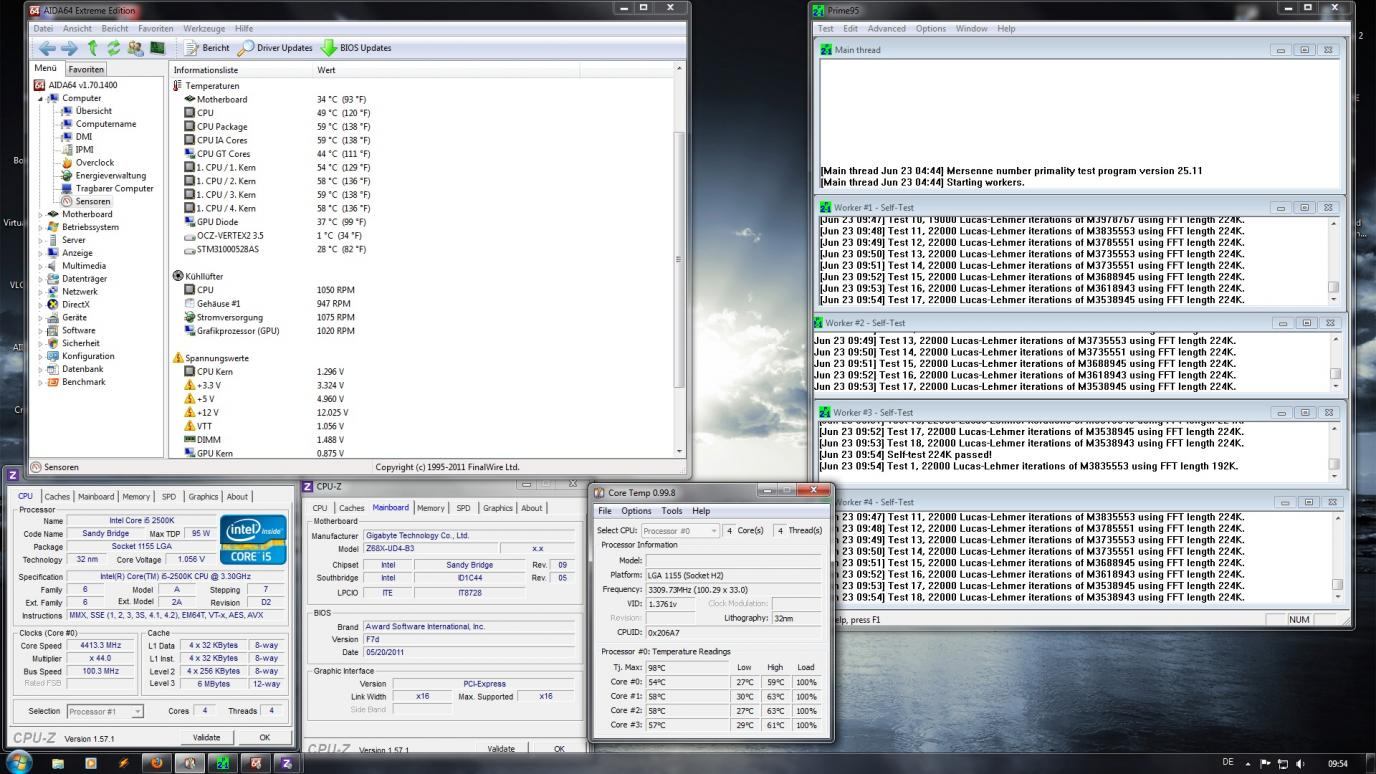Click AIDA64 green monitor board toolbar icon
The height and width of the screenshot is (774, 1376).
click(157, 48)
